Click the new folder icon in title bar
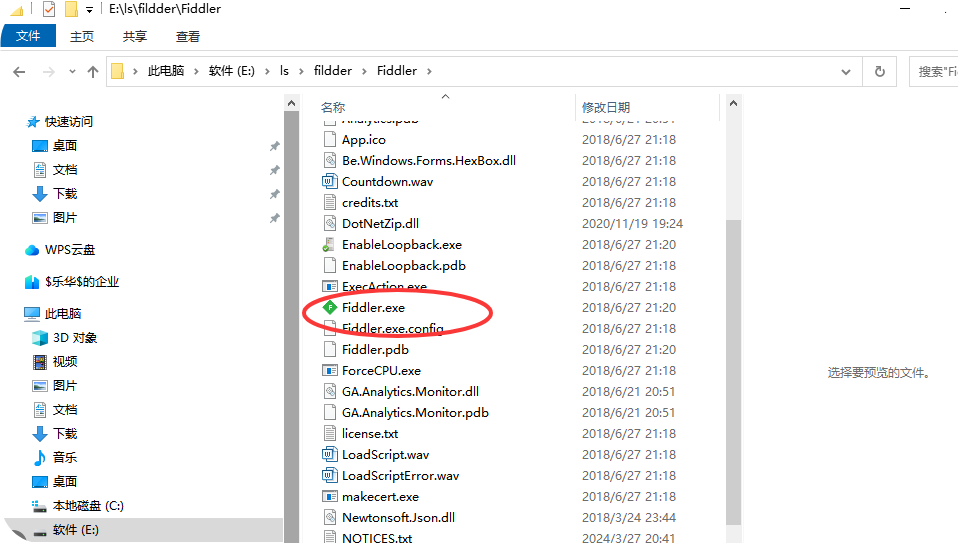 click(x=71, y=9)
